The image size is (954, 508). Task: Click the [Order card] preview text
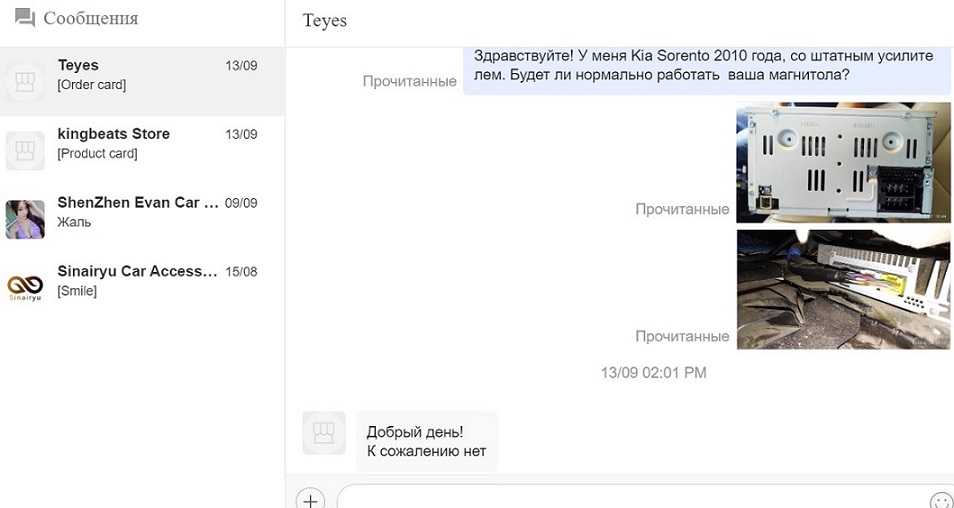[92, 85]
